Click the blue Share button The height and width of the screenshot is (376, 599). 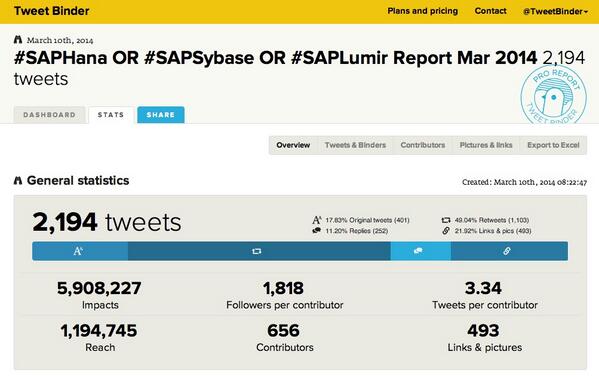161,115
